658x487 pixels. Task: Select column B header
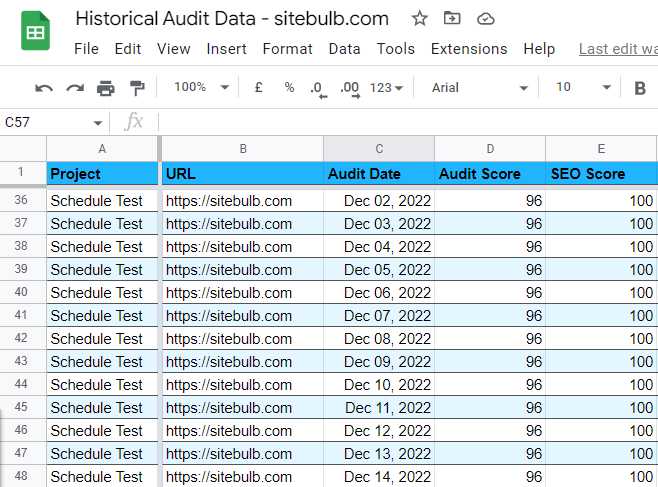coord(243,149)
